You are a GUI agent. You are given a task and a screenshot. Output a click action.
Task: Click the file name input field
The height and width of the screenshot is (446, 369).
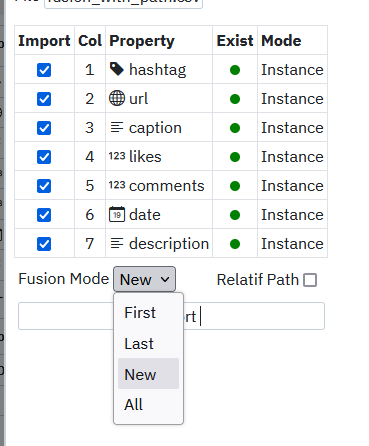point(123,3)
